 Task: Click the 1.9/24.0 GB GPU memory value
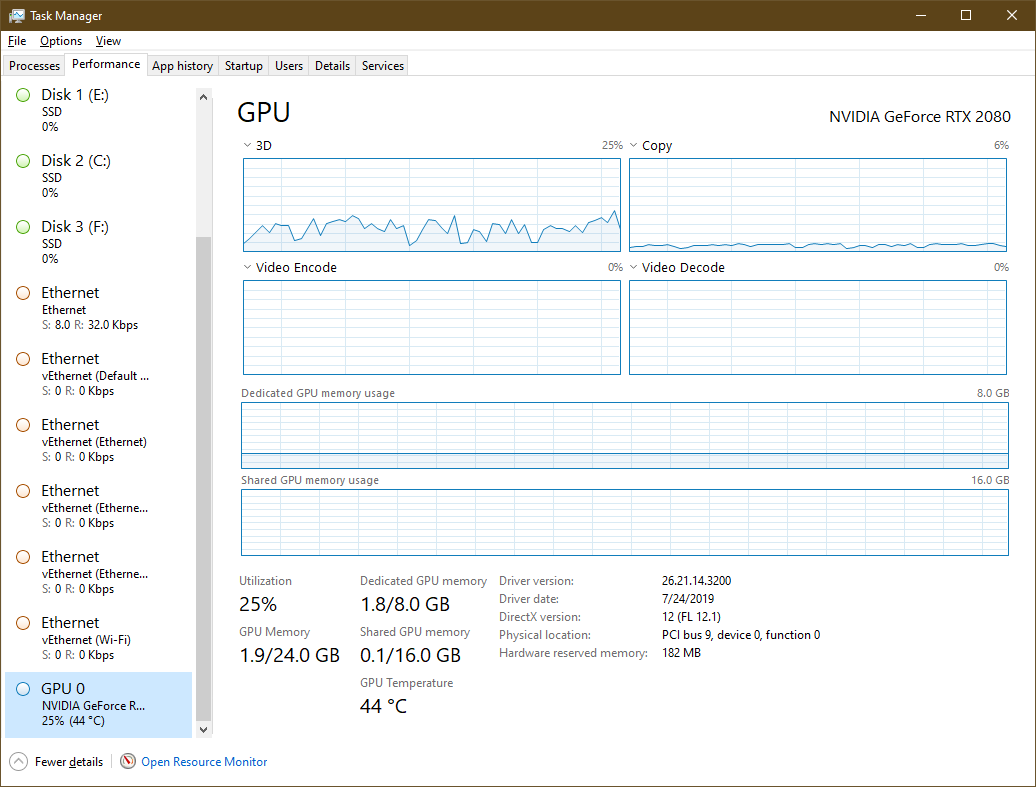coord(289,656)
